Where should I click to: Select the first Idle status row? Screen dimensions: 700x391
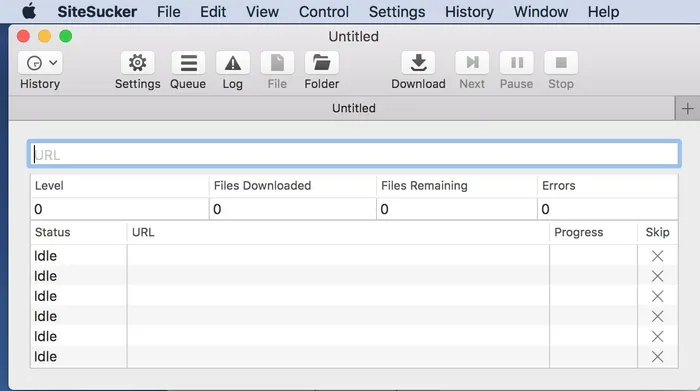point(46,256)
